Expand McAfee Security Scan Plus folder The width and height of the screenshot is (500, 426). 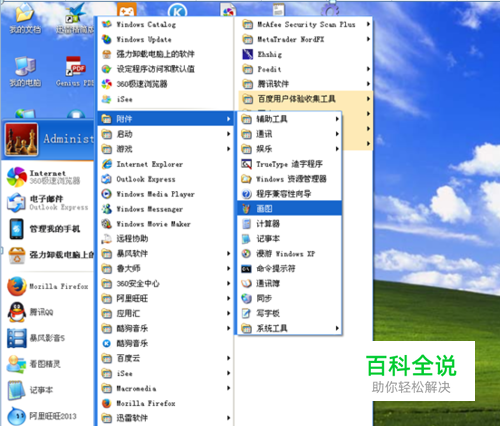305,24
